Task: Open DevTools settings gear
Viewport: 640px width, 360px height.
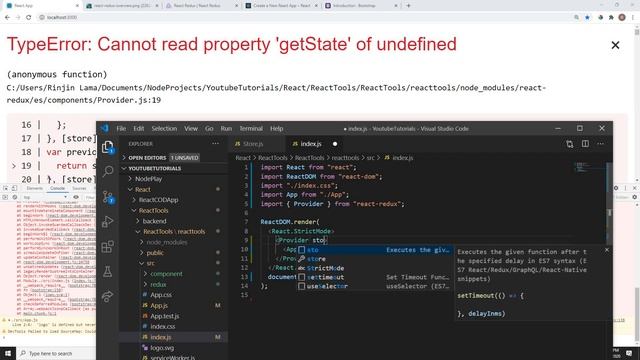Action: (x=616, y=188)
